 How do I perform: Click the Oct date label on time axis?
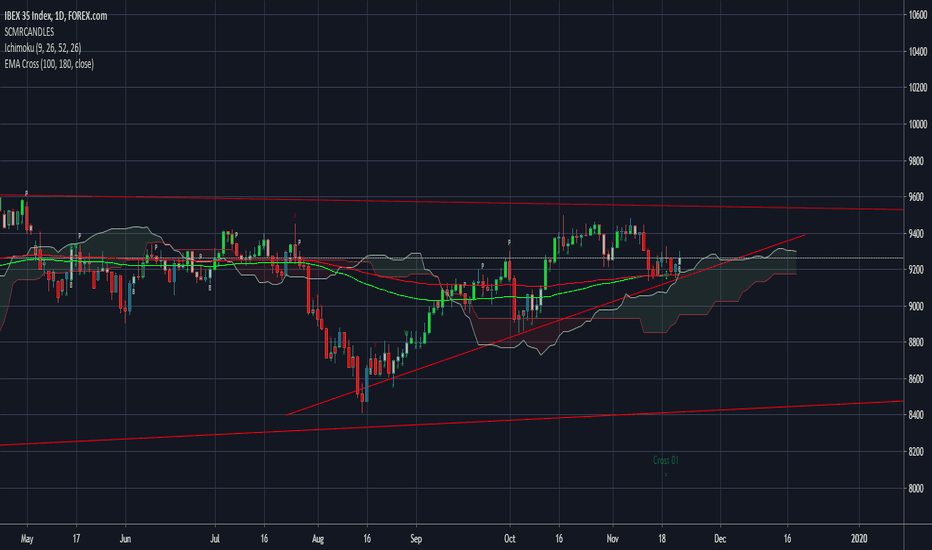[x=509, y=539]
